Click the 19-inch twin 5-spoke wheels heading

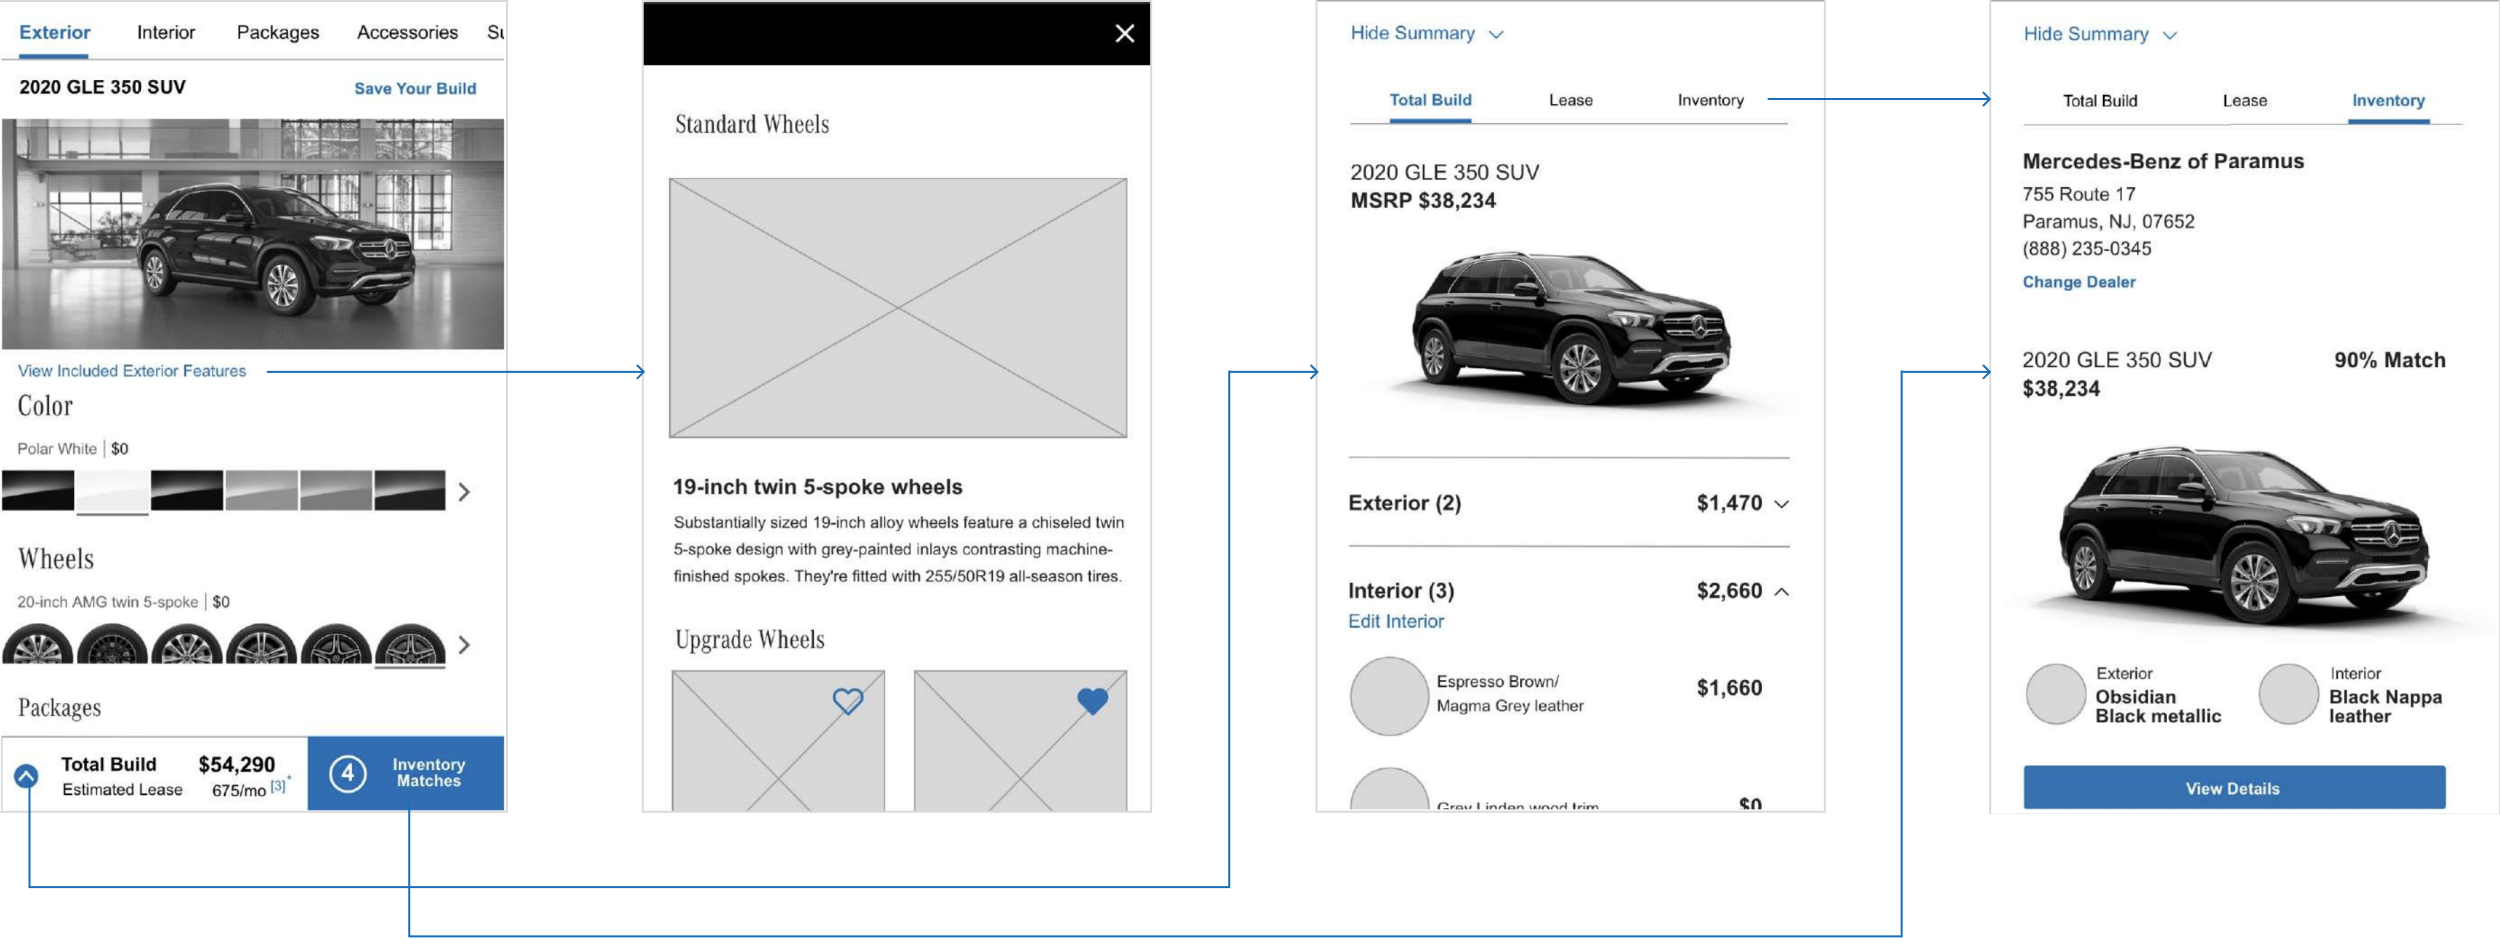[817, 487]
